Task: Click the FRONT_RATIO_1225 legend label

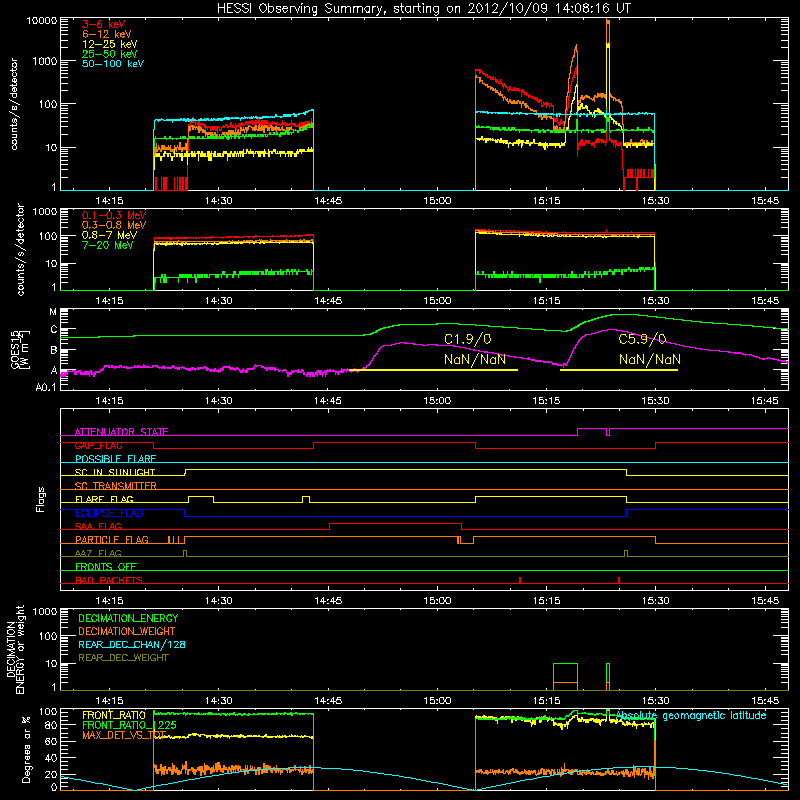Action: tap(129, 725)
